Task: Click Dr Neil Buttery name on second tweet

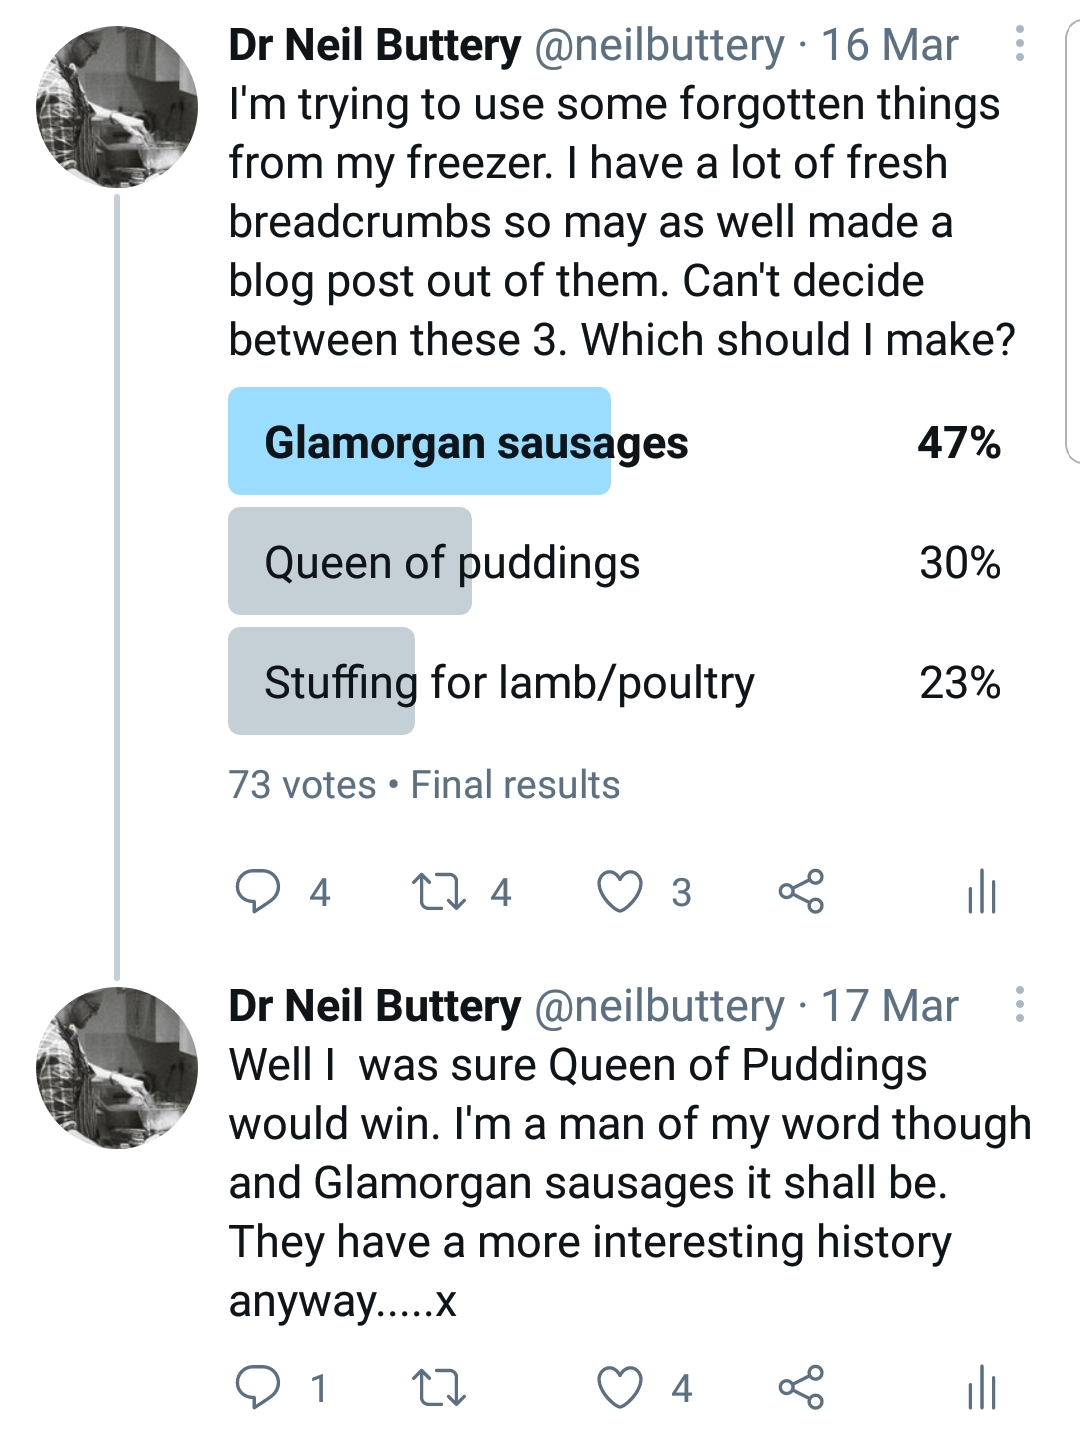Action: (x=374, y=1006)
